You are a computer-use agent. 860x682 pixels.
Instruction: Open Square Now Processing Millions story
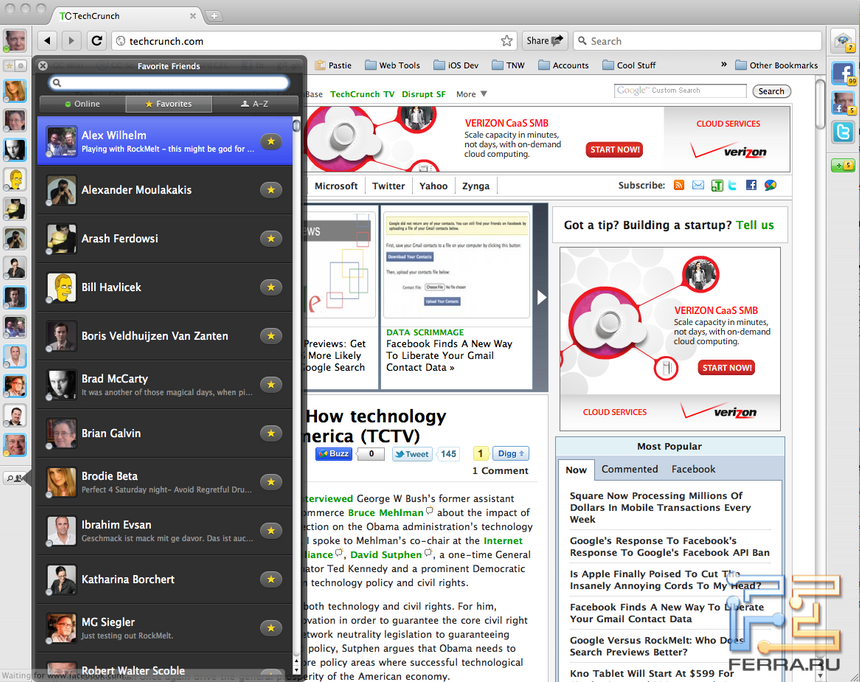660,508
